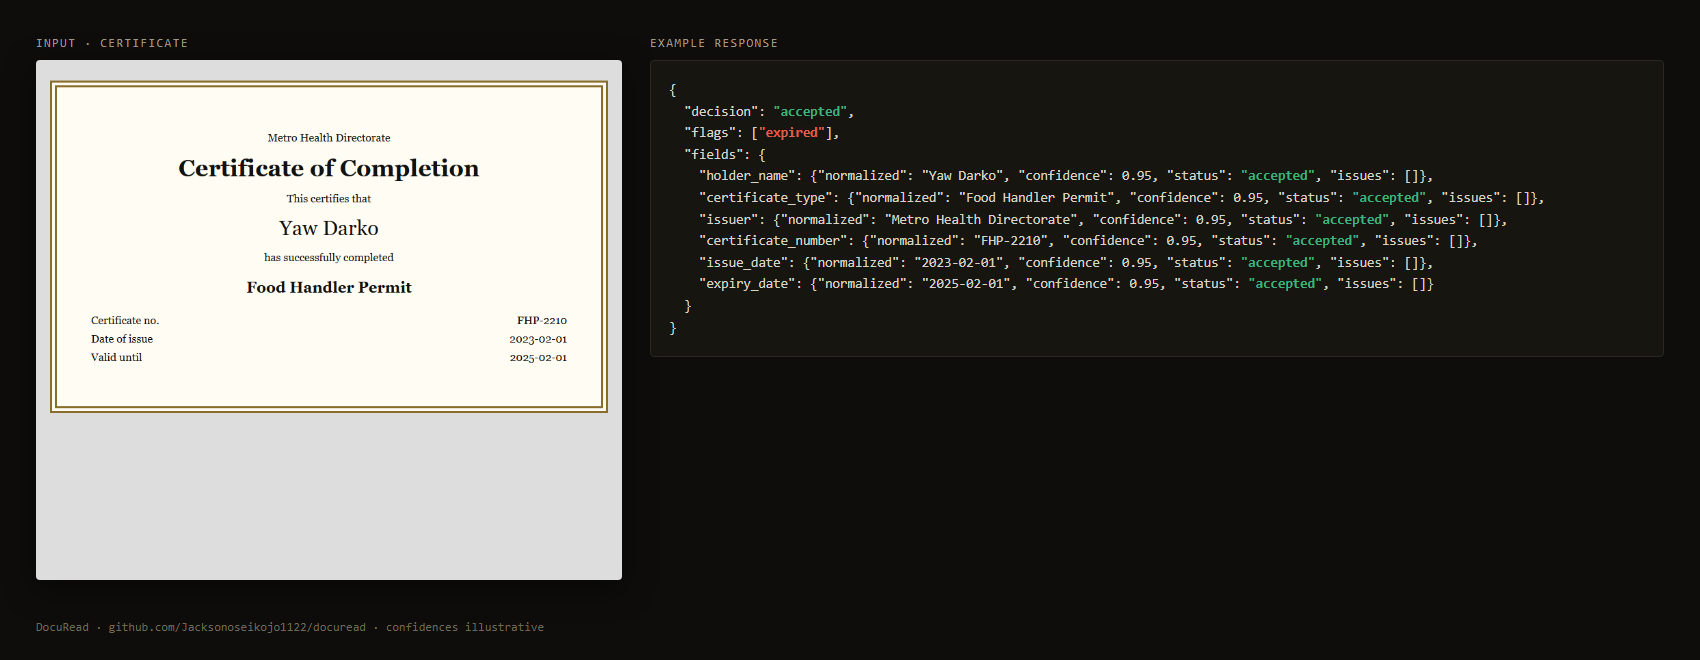Click the "certificate_type" JSON key
The height and width of the screenshot is (660, 1700).
pos(766,197)
